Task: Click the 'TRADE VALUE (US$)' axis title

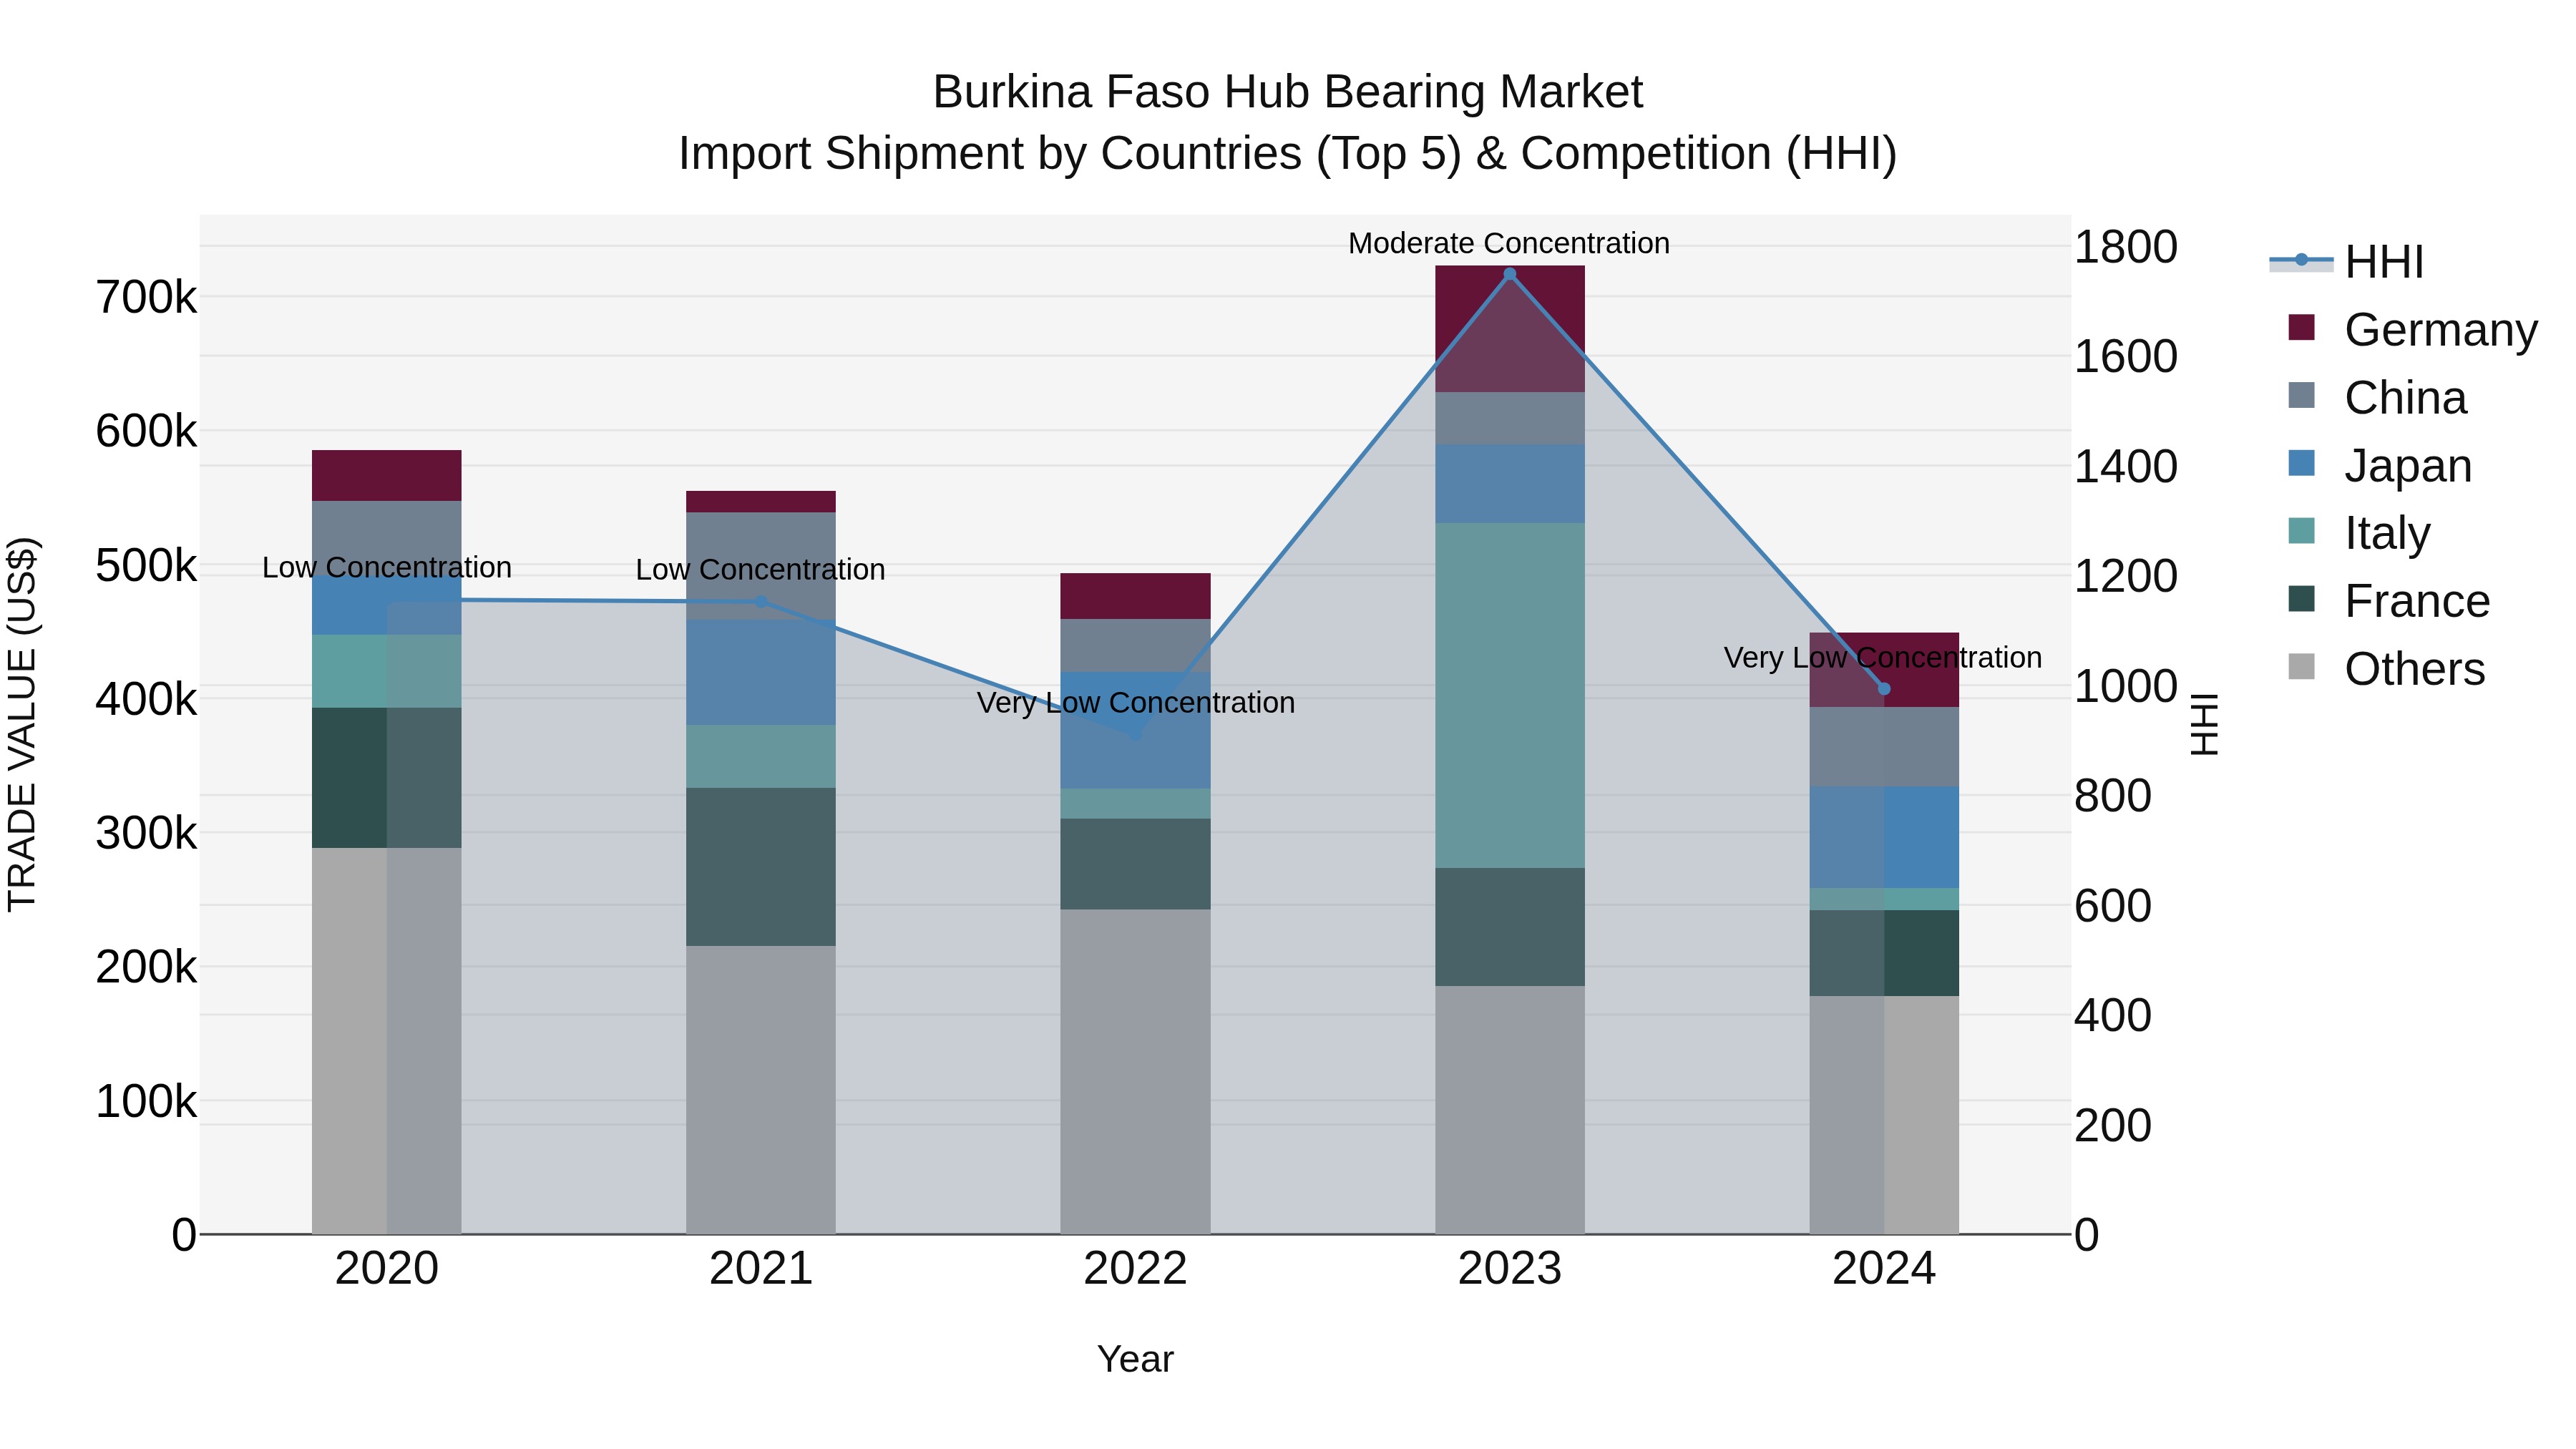Action: tap(22, 724)
